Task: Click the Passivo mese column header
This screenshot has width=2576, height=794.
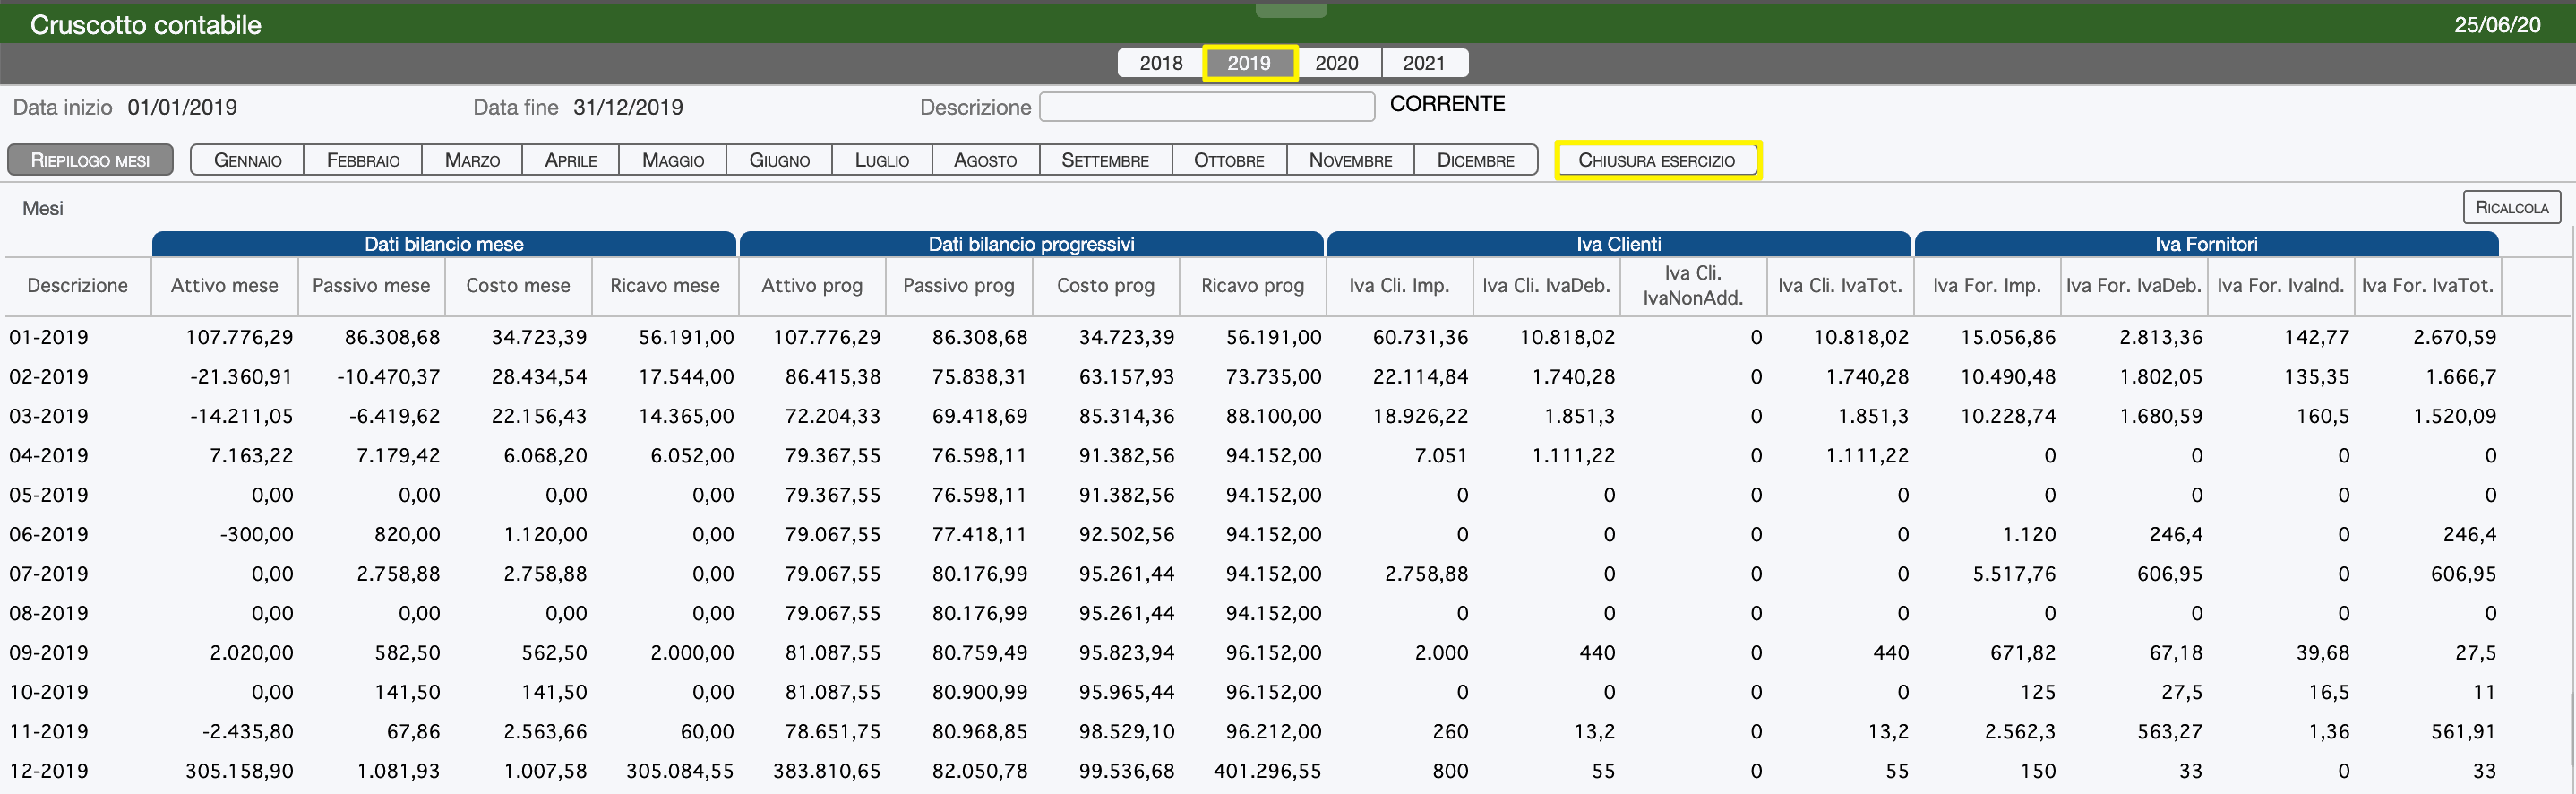Action: pyautogui.click(x=371, y=285)
